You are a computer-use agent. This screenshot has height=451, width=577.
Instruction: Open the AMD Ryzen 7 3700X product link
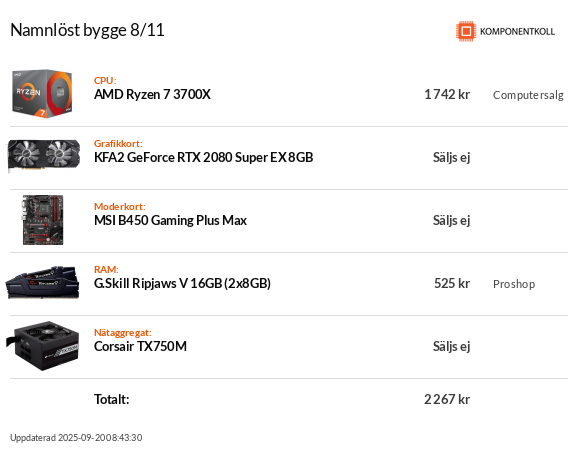coord(152,95)
